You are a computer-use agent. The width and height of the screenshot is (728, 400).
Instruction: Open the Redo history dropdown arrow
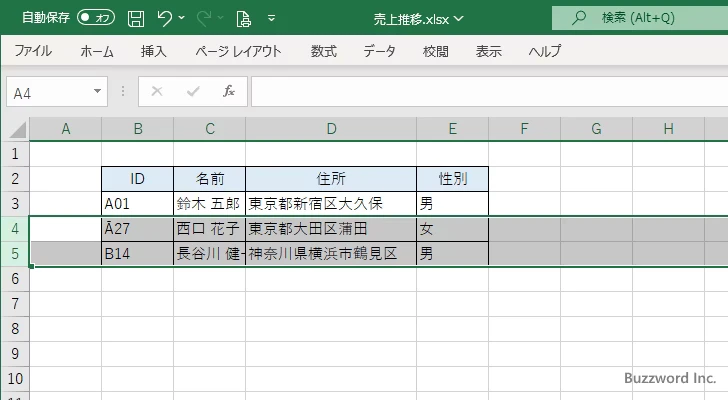(221, 18)
